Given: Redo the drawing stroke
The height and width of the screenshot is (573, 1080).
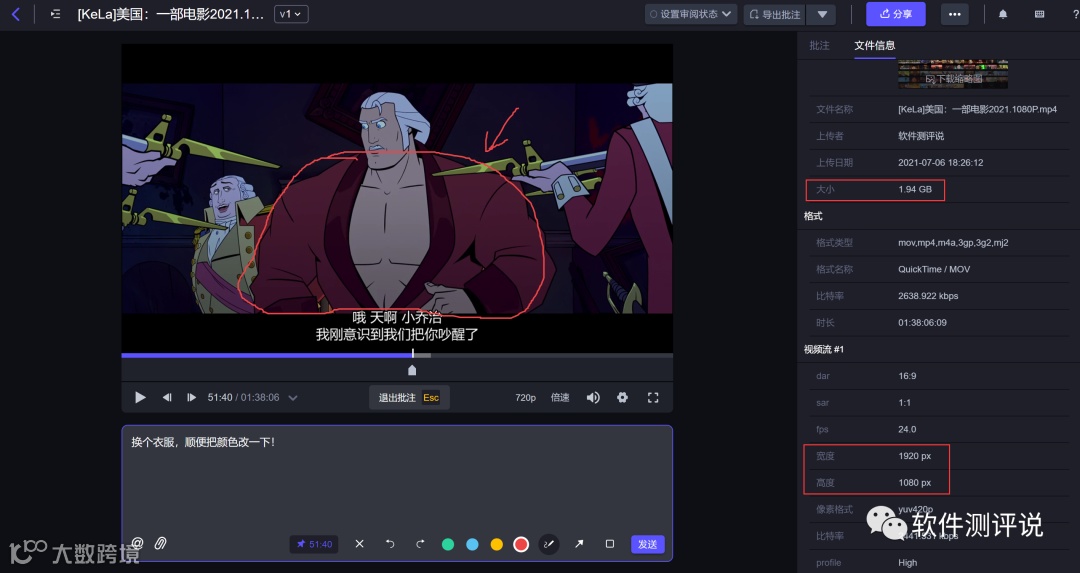Looking at the screenshot, I should [x=420, y=544].
